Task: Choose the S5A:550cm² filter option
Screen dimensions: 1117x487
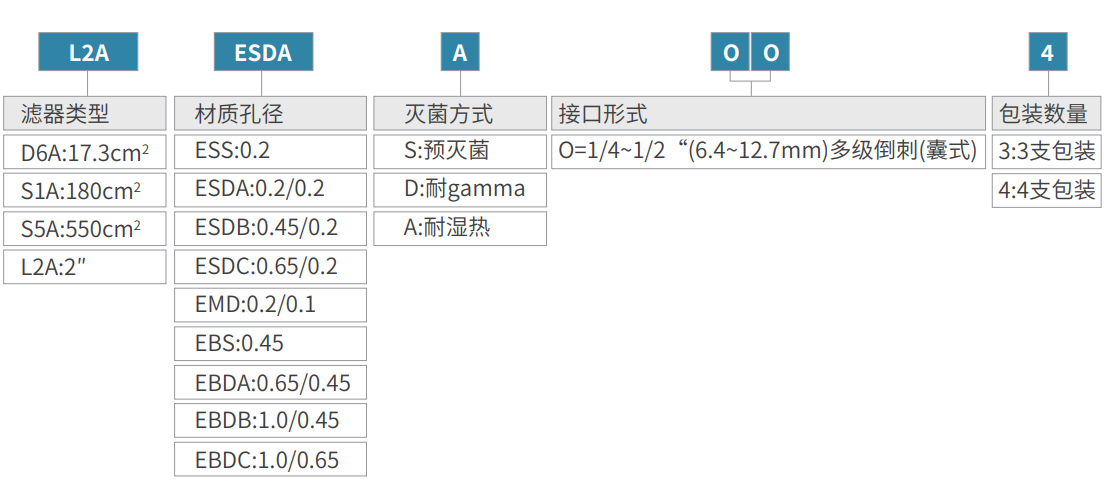Action: pyautogui.click(x=84, y=229)
